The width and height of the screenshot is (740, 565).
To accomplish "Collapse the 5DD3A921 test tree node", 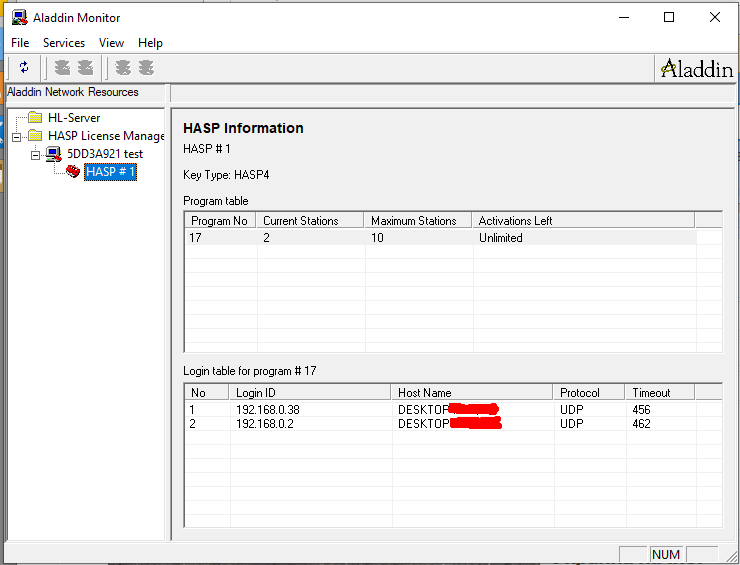I will (x=35, y=155).
